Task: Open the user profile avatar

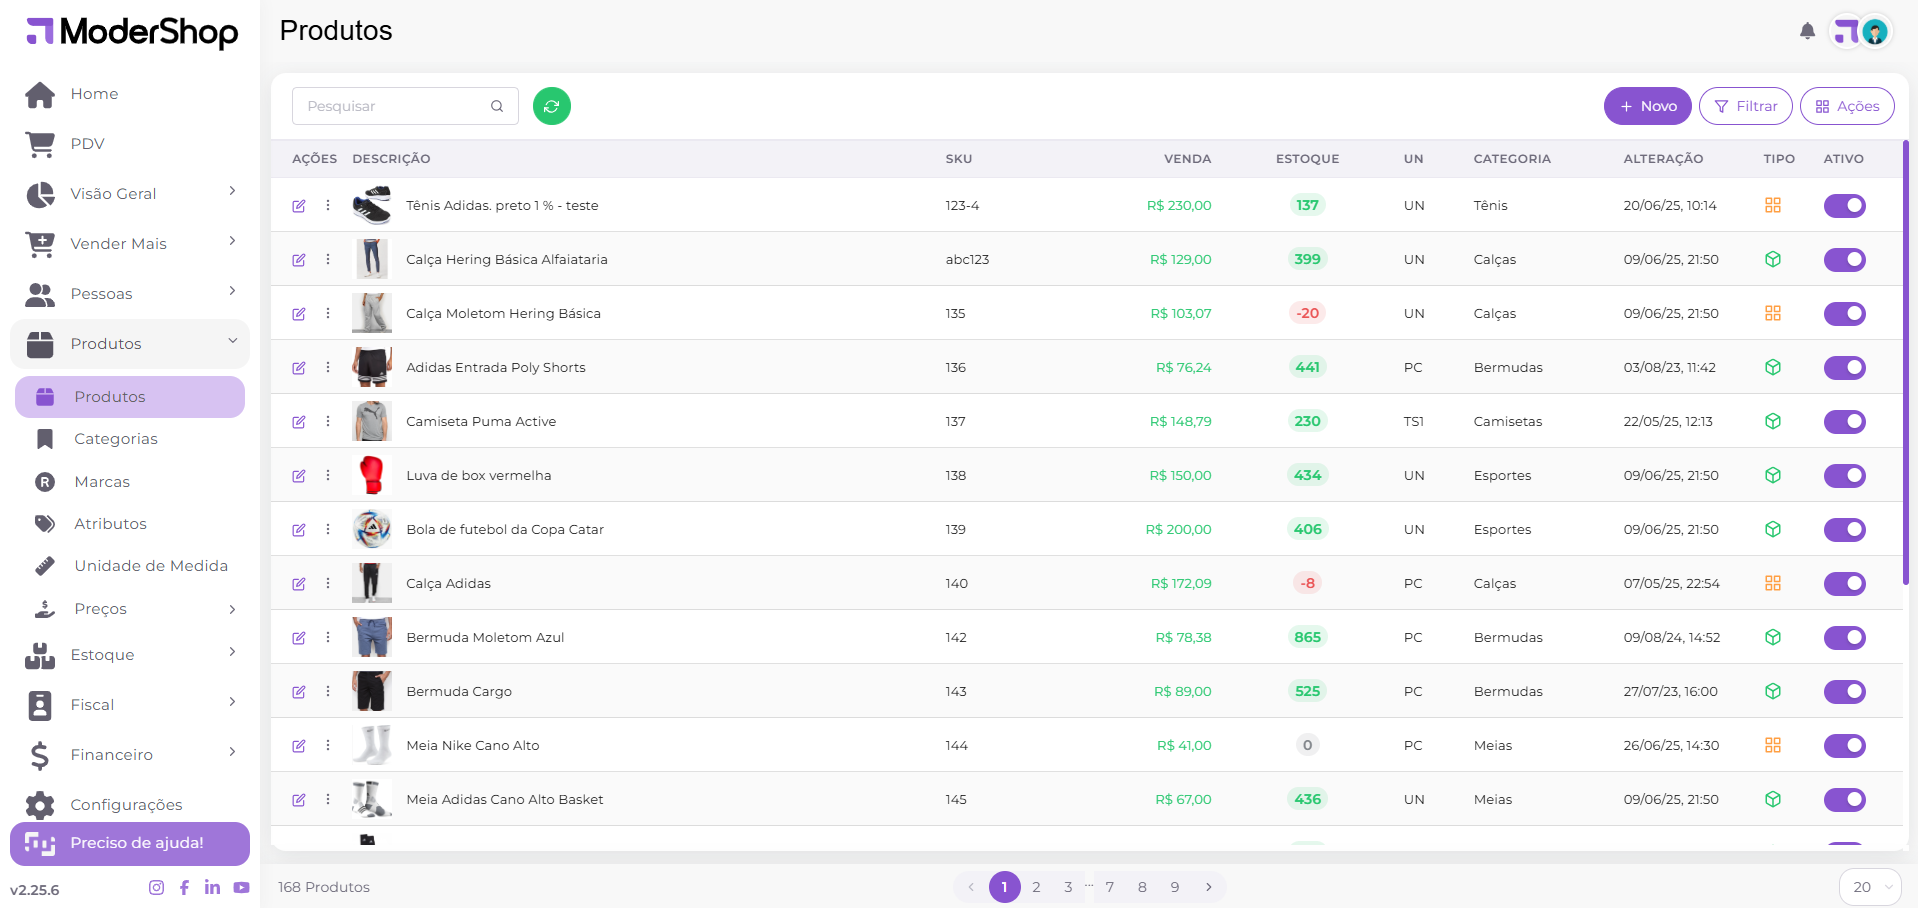Action: pos(1875,32)
